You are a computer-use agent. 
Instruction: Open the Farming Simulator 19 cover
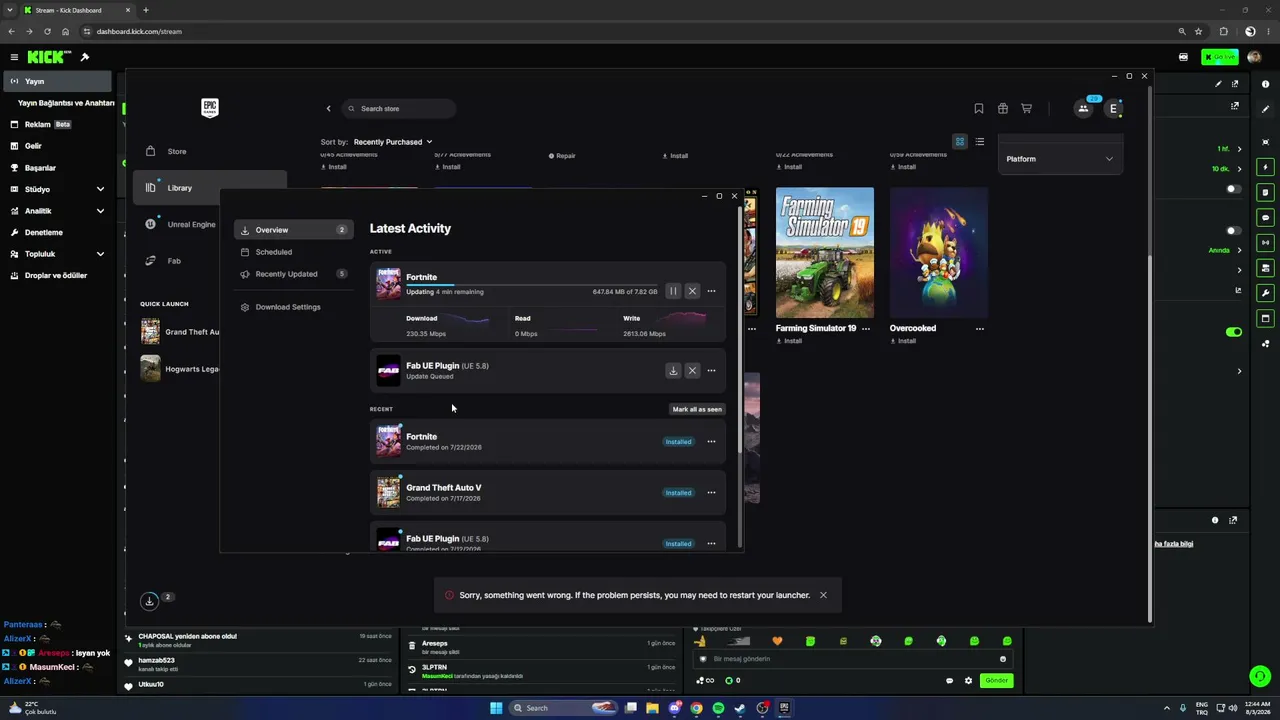[x=825, y=252]
